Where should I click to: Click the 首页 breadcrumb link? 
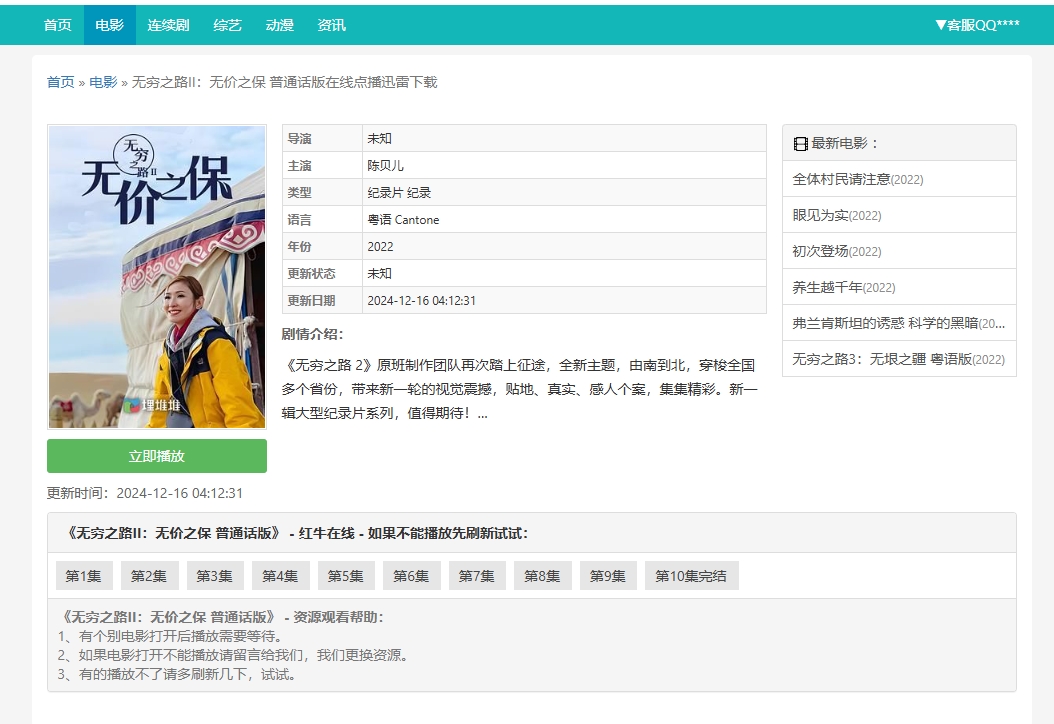tap(60, 82)
